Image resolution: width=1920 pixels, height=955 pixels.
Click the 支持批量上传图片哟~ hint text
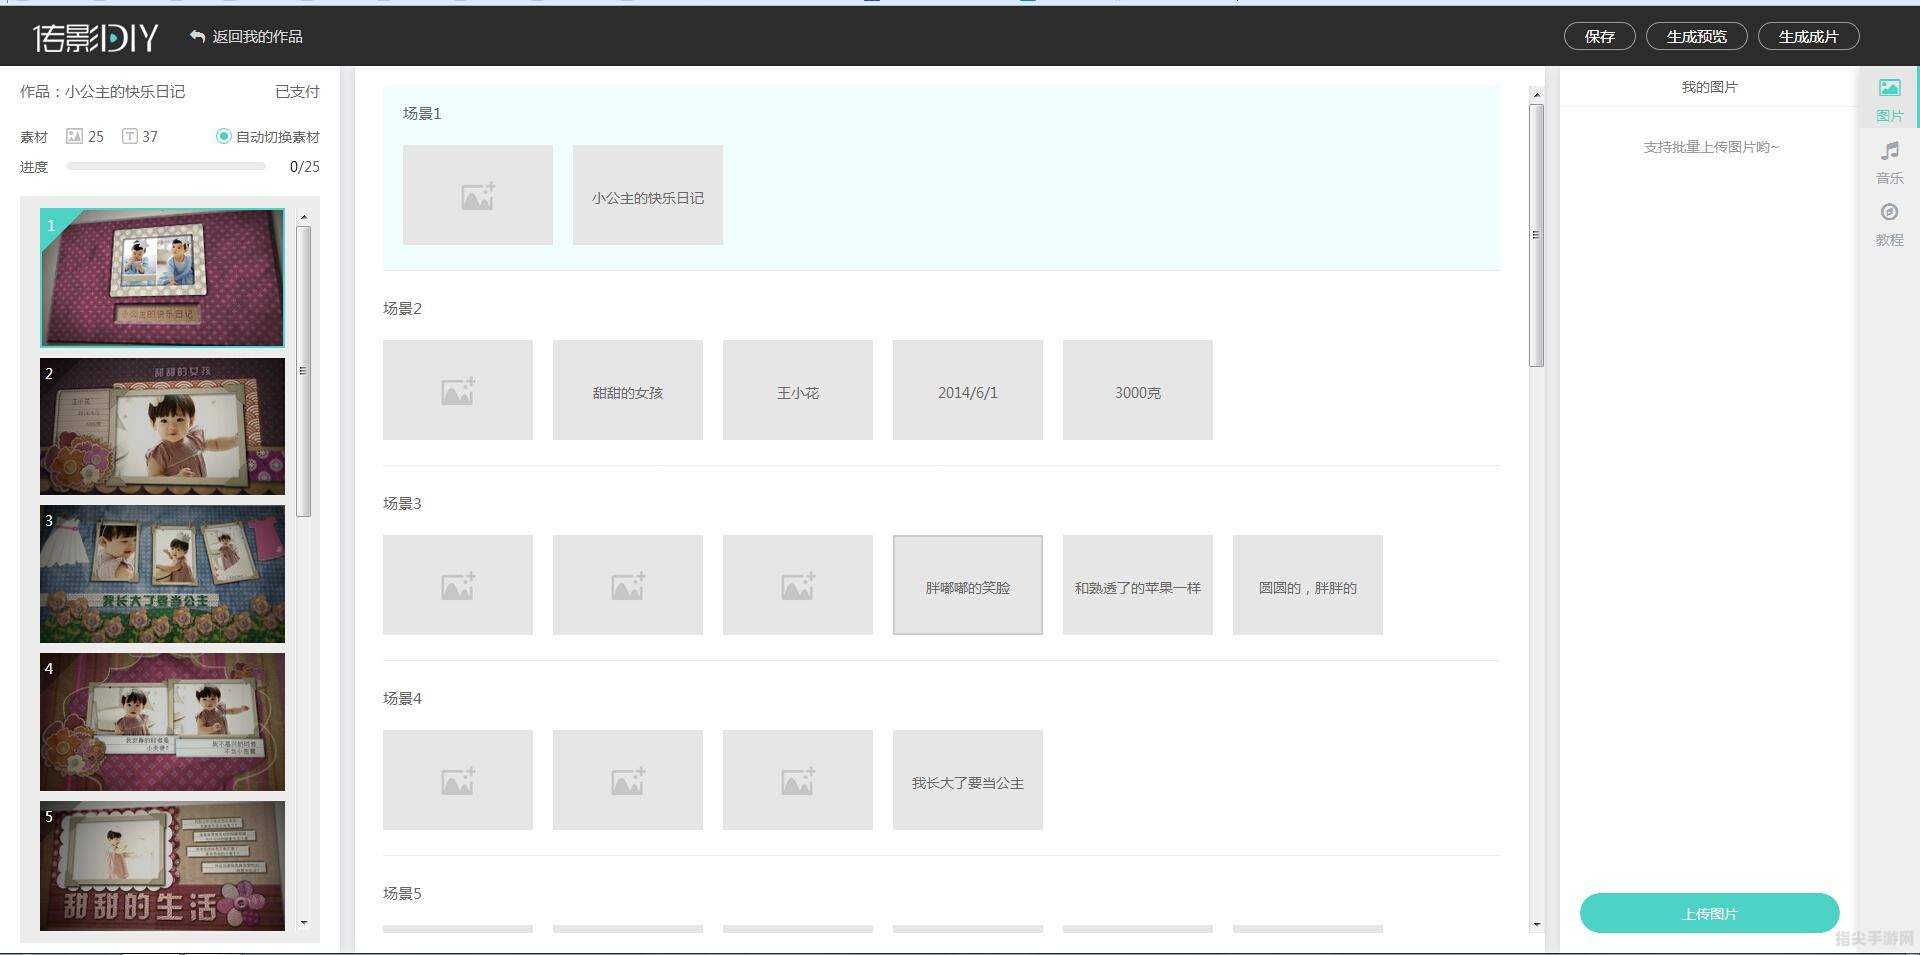point(1711,147)
